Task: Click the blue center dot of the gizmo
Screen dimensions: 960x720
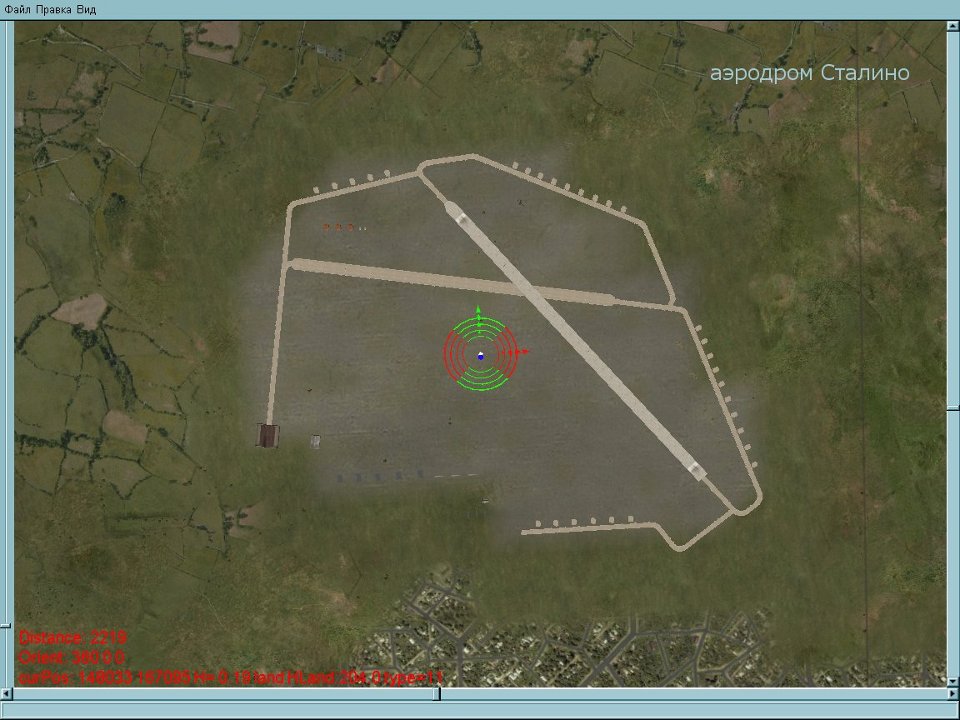Action: [x=481, y=356]
